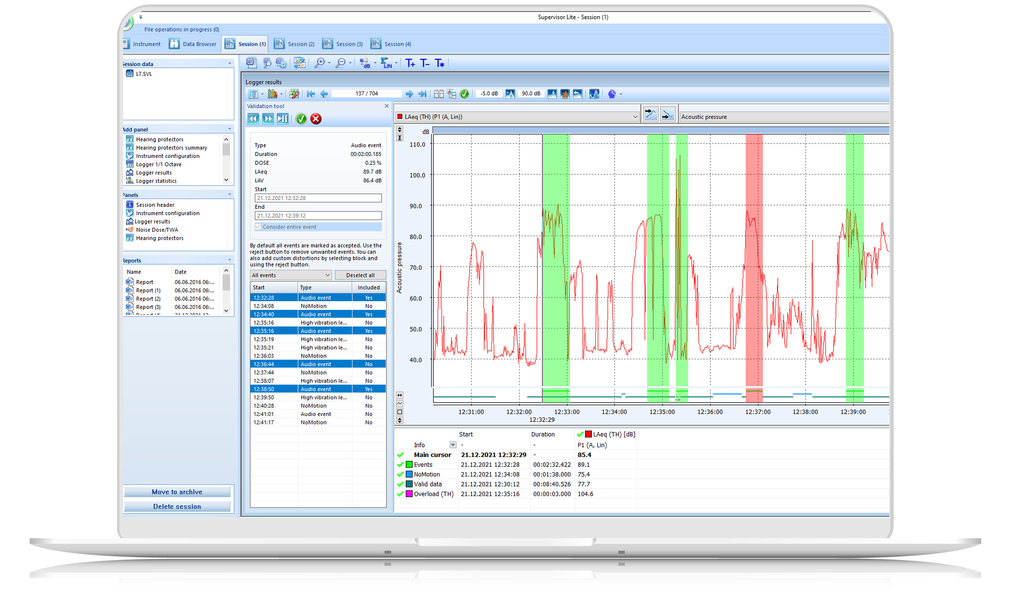Go to the first logger record
This screenshot has height=596, width=1024.
(x=311, y=94)
